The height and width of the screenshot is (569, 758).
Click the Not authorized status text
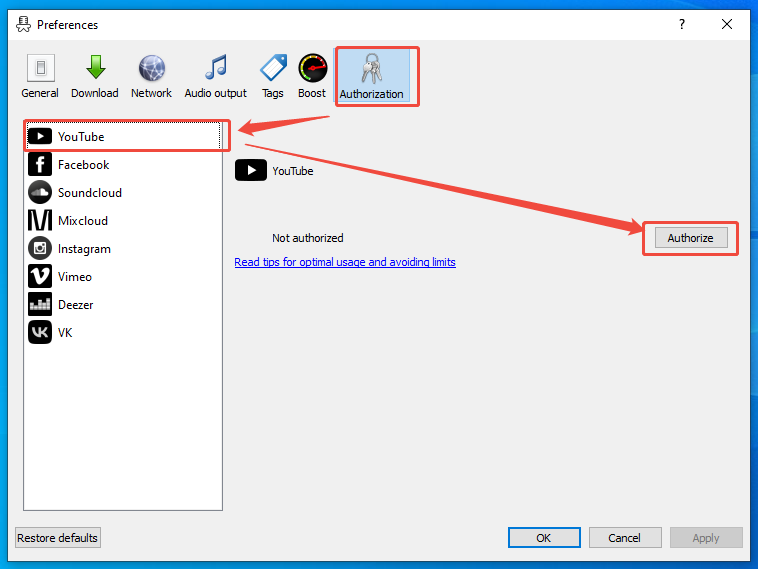coord(307,238)
